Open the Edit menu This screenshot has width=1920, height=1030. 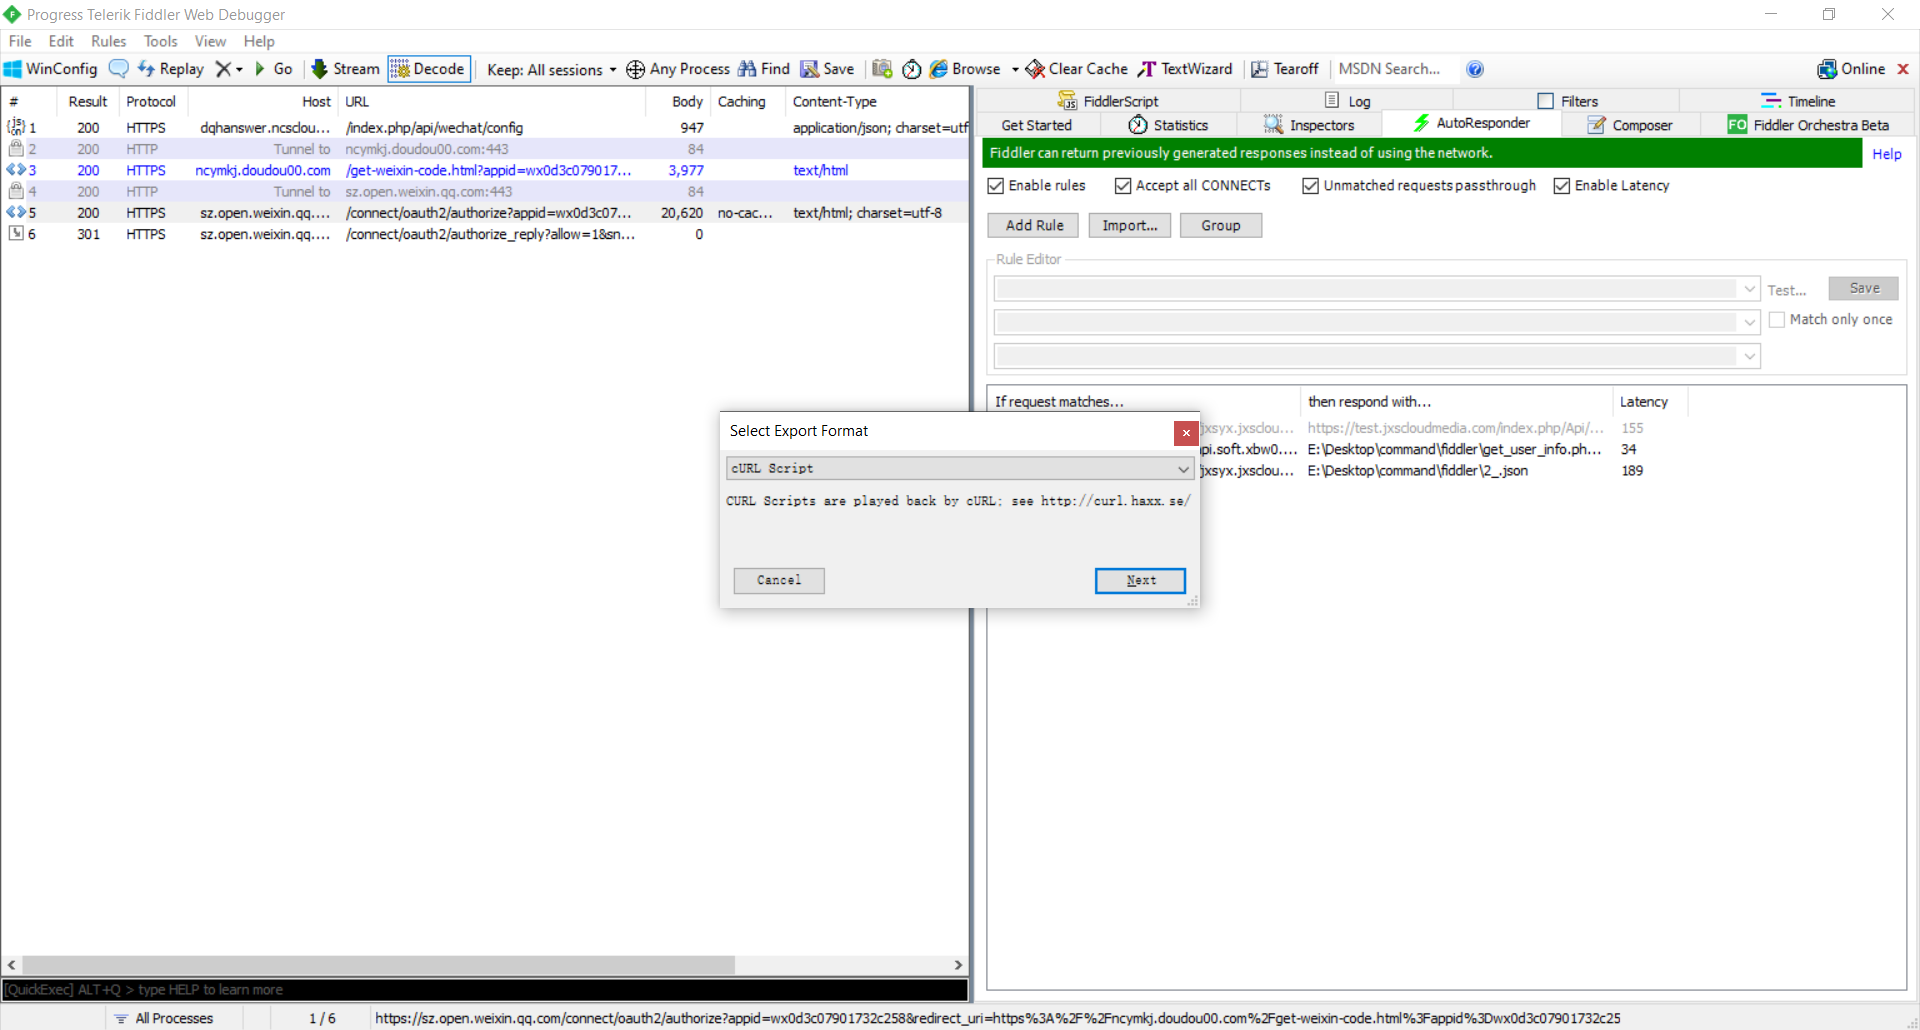(x=61, y=41)
